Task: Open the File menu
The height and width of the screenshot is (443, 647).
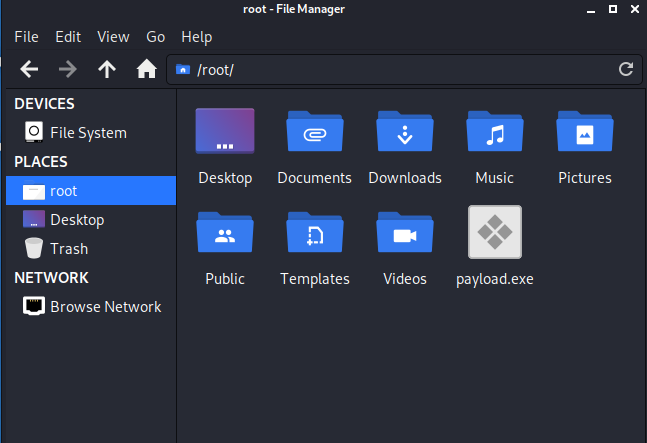Action: 26,37
